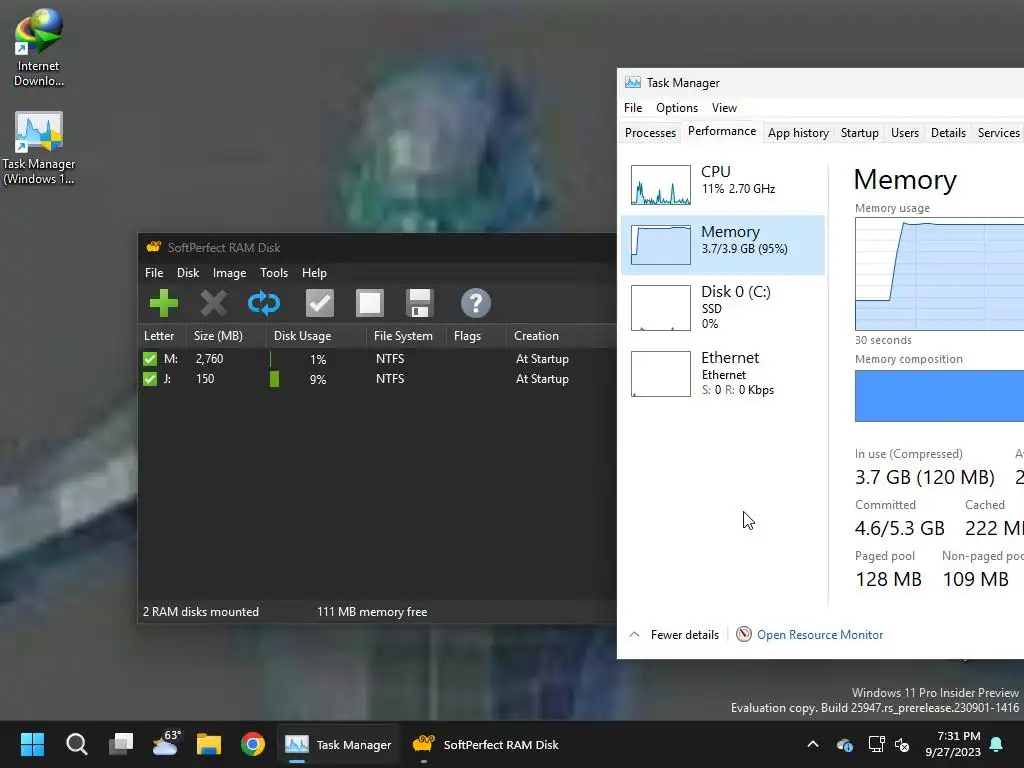Select the Disk 0 (C:) performance item
The height and width of the screenshot is (768, 1024).
723,307
